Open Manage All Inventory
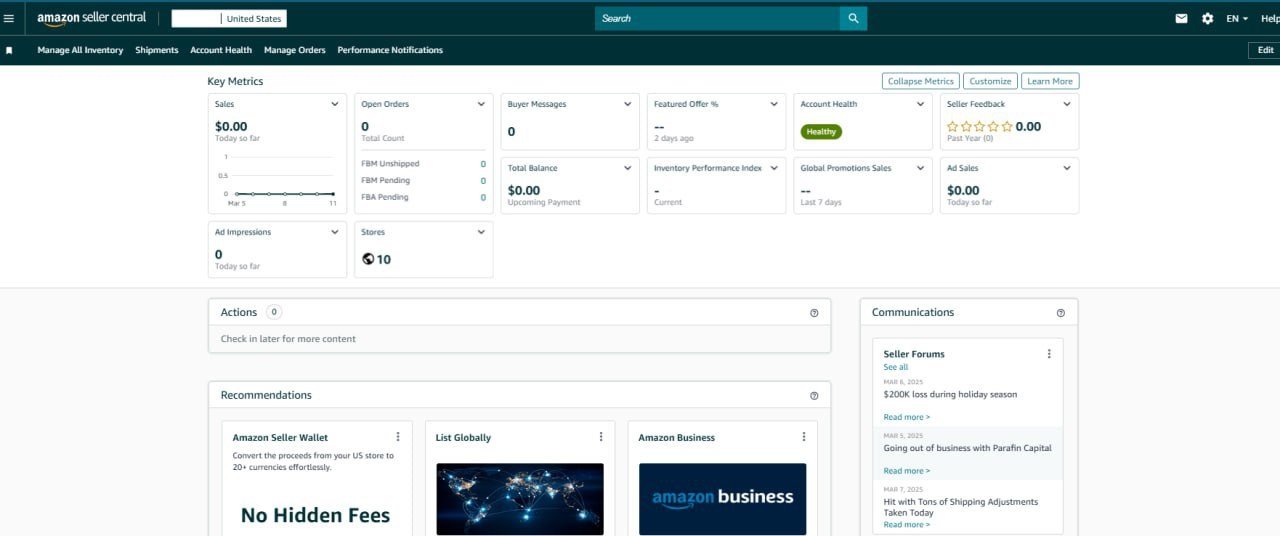This screenshot has width=1280, height=536. pos(80,50)
